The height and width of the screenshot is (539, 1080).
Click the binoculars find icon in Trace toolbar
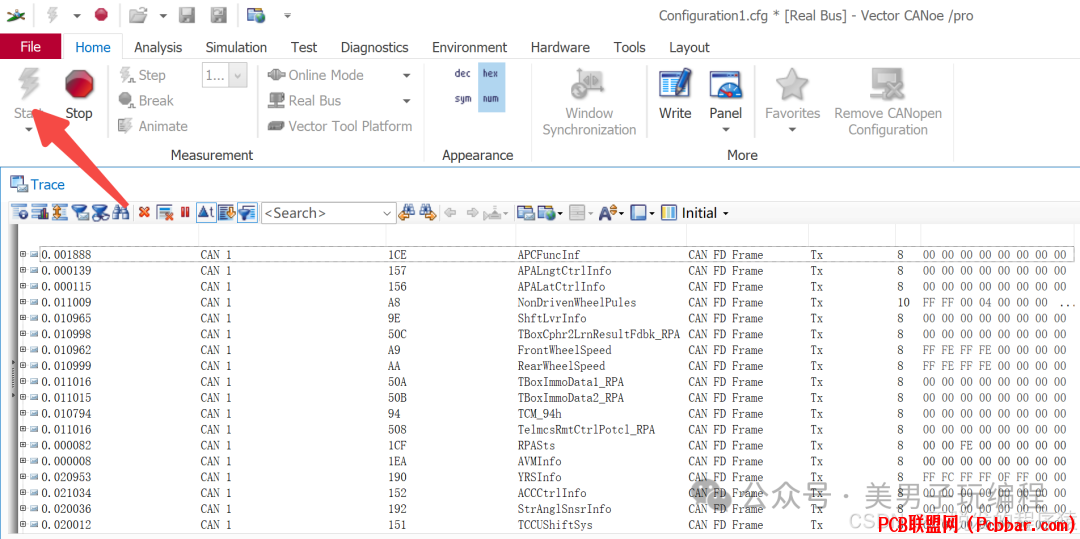pyautogui.click(x=121, y=213)
